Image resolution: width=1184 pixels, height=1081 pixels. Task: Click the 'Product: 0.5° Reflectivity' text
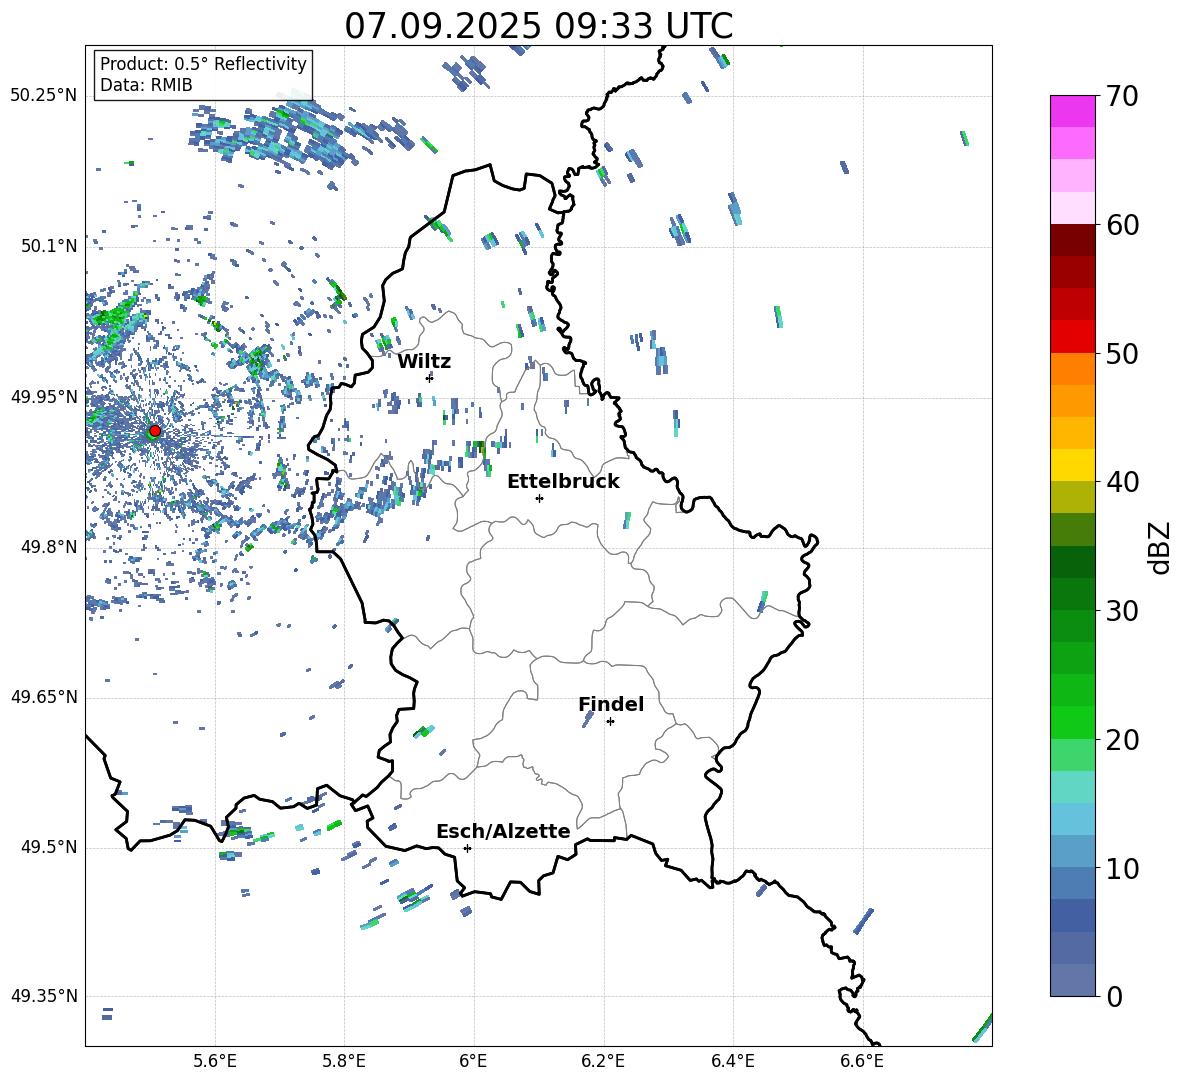(203, 64)
